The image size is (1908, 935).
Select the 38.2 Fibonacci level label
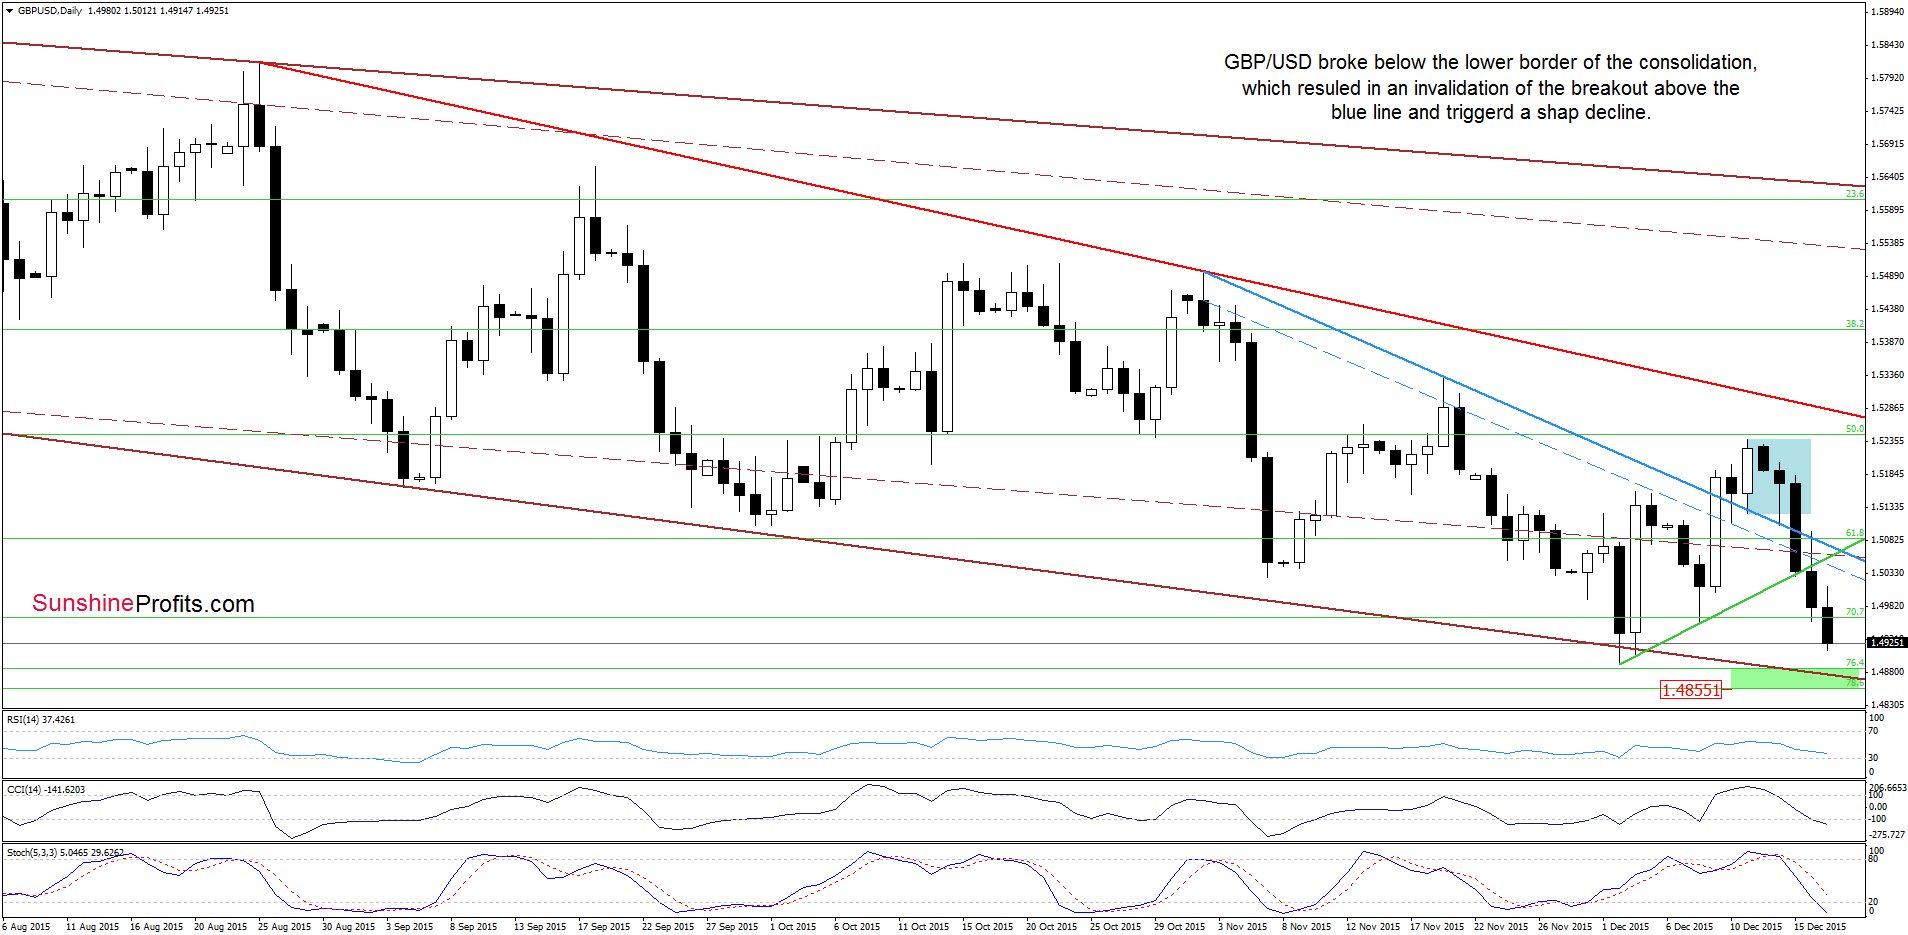coord(1854,324)
